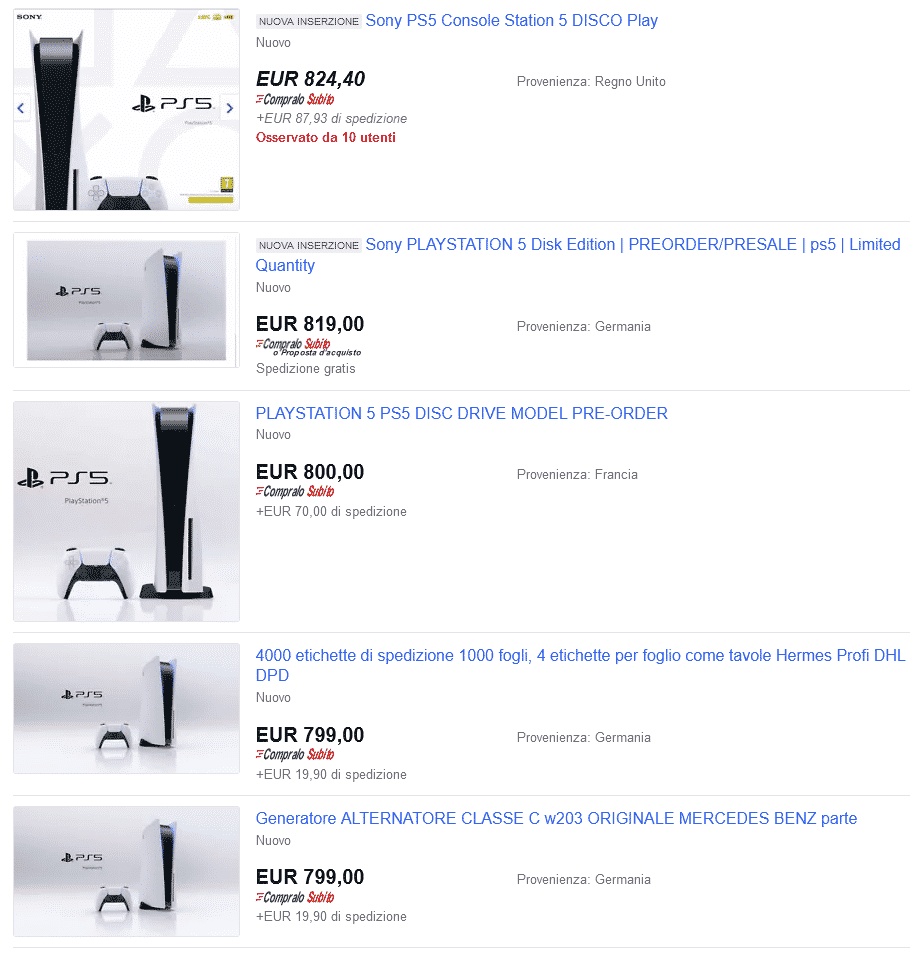
Task: Show the previous image of the first listing
Action: coord(21,109)
